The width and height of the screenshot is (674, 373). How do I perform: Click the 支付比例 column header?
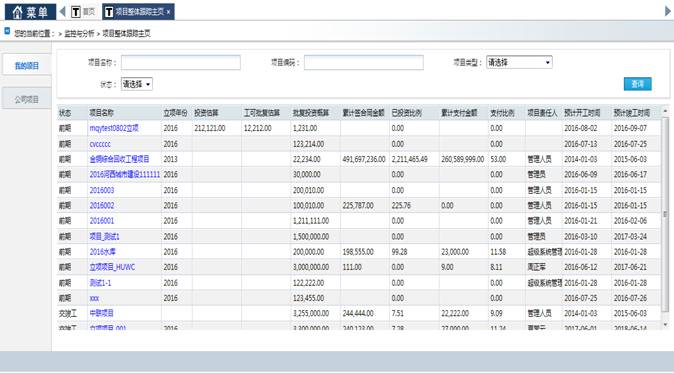coord(502,113)
